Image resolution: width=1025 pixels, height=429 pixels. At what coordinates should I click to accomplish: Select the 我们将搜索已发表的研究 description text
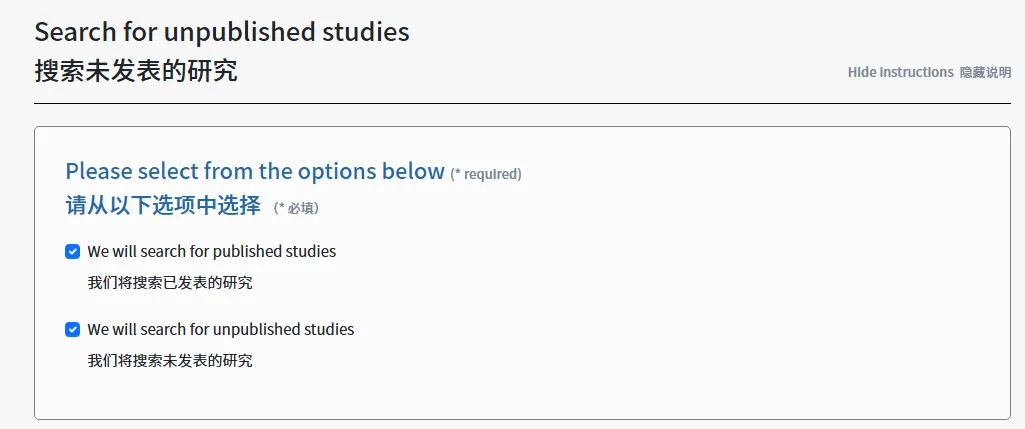tap(170, 283)
